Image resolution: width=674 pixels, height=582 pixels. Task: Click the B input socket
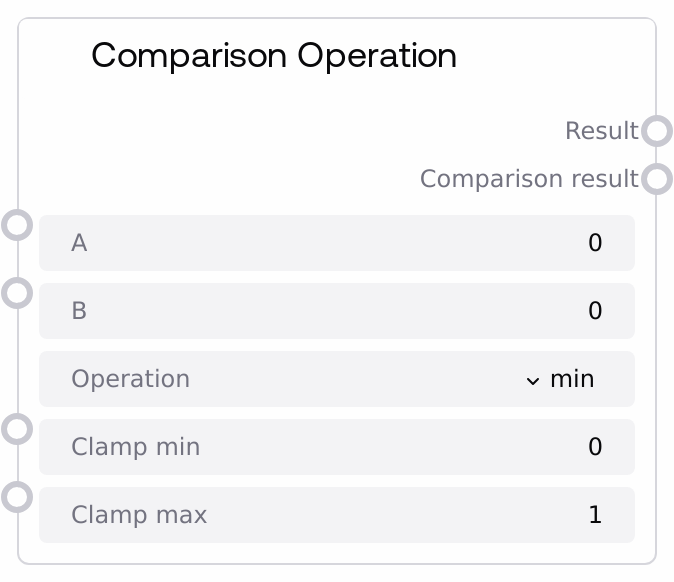click(x=17, y=293)
